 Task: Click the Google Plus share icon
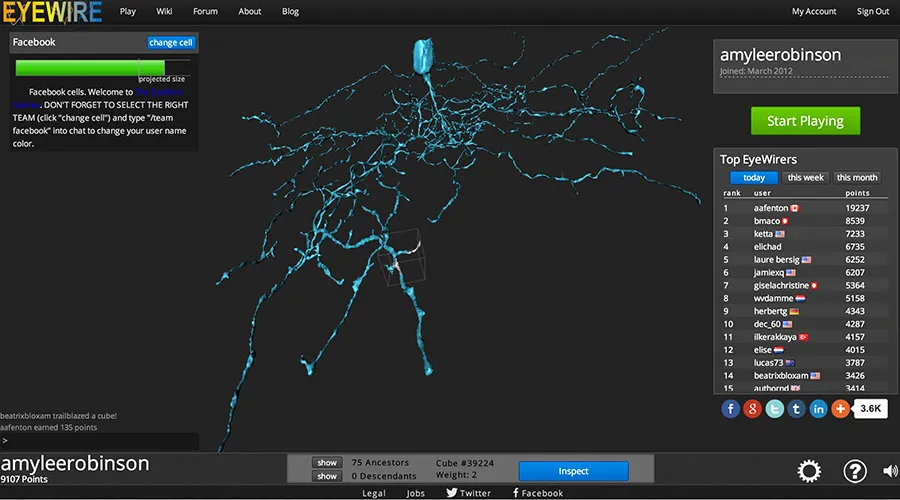coord(753,408)
